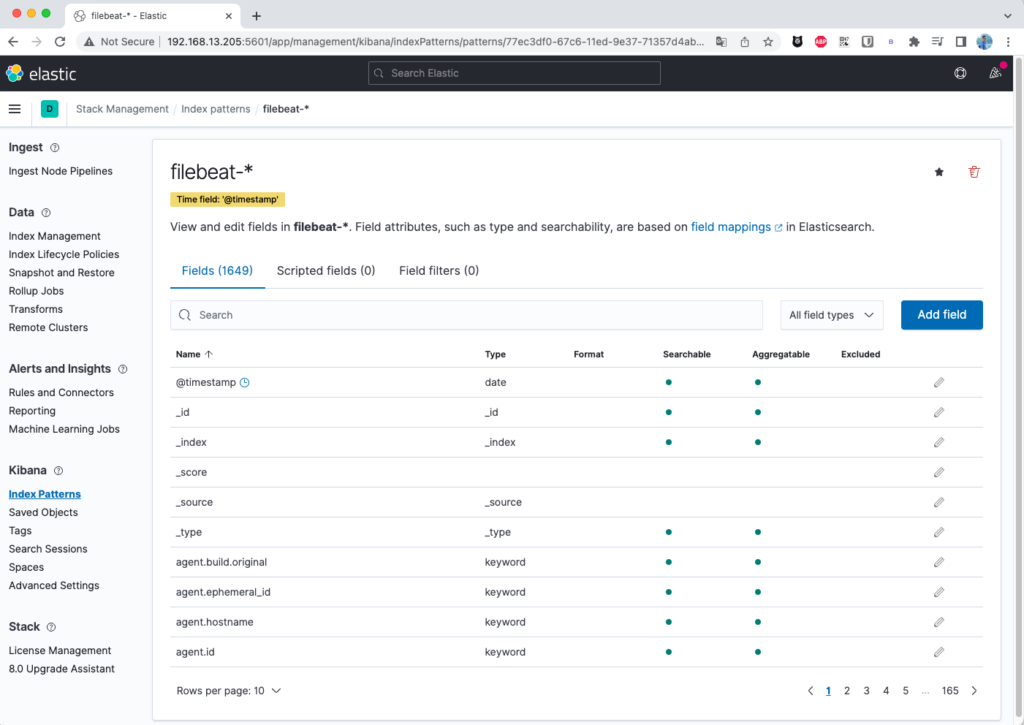Set filebeat-* as default index pattern star
Viewport: 1024px width, 725px height.
939,172
